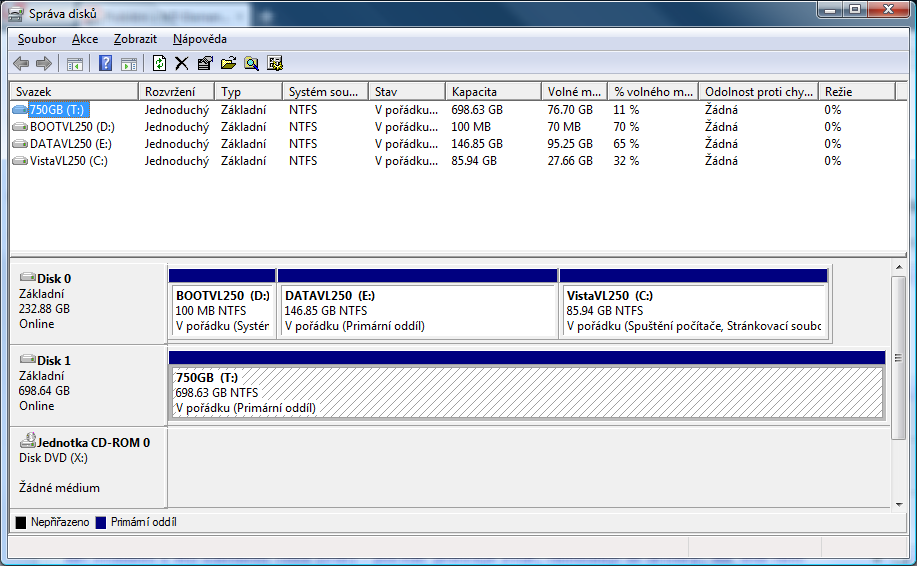Open the Akce menu
This screenshot has width=917, height=566.
tap(85, 39)
